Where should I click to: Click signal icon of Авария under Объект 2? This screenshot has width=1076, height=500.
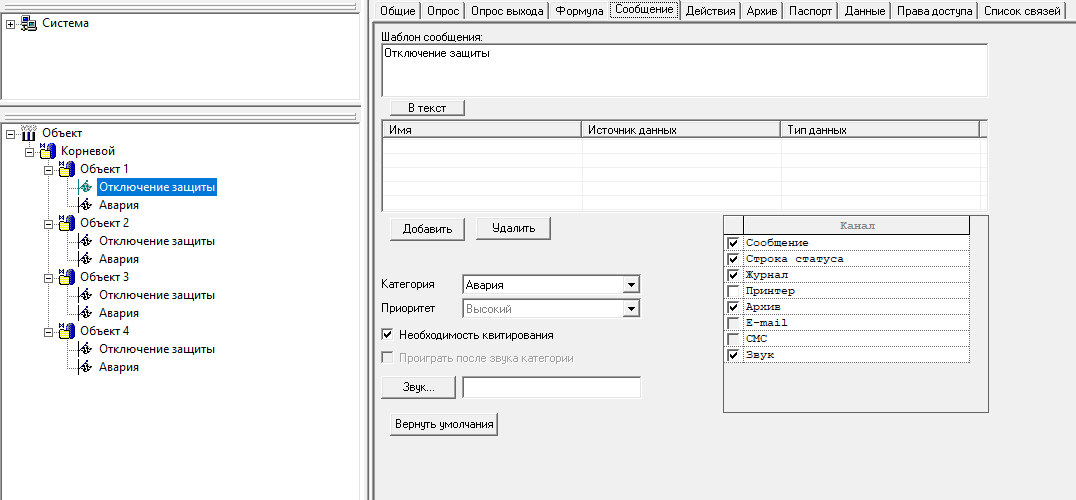(x=86, y=259)
